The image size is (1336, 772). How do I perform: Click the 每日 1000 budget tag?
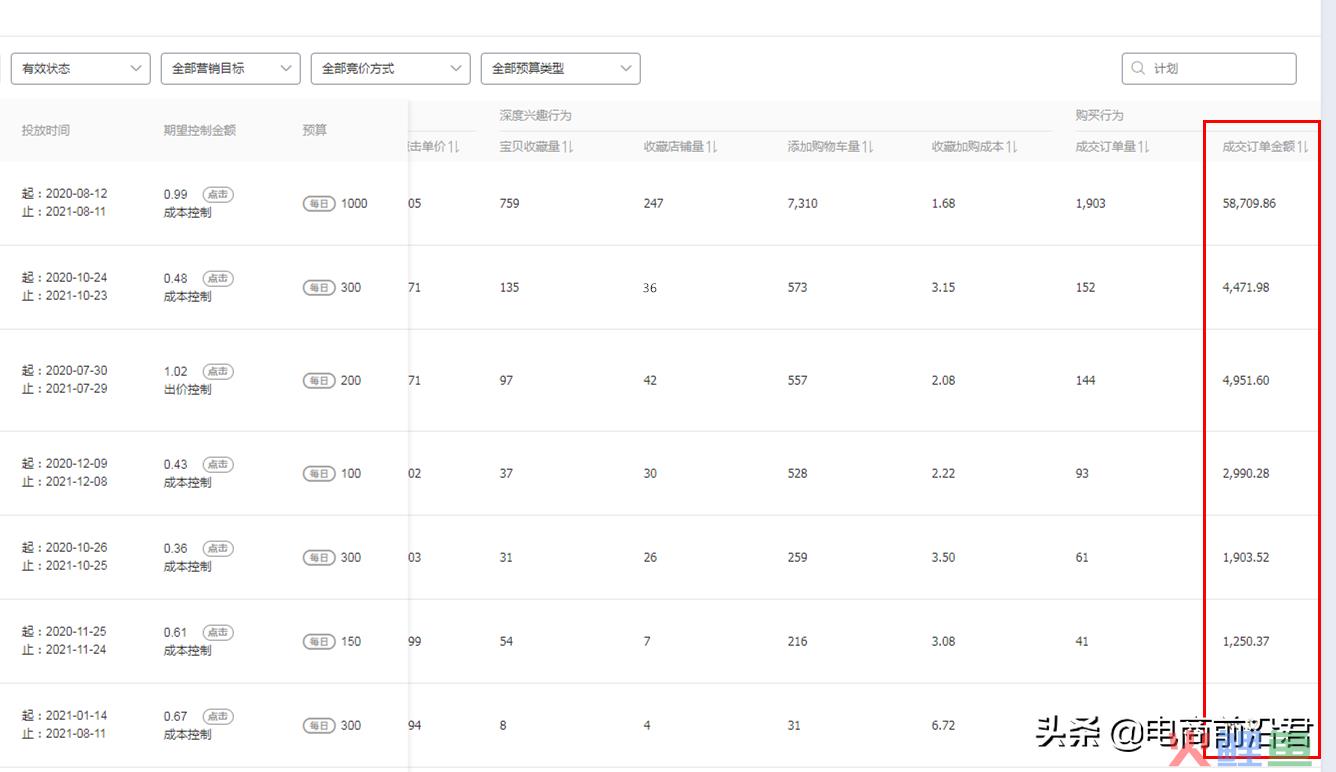(x=334, y=203)
